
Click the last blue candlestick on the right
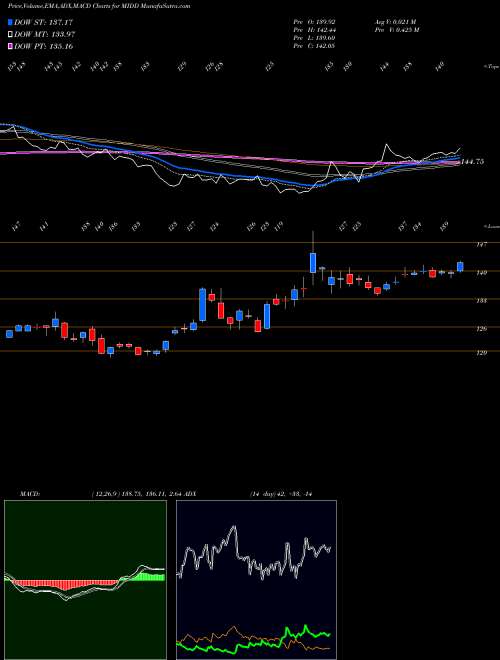tap(460, 266)
